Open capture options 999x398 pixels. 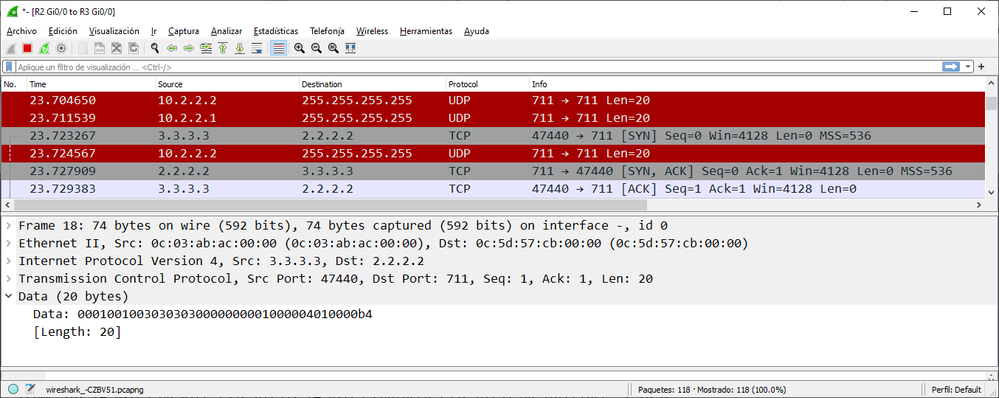click(61, 48)
